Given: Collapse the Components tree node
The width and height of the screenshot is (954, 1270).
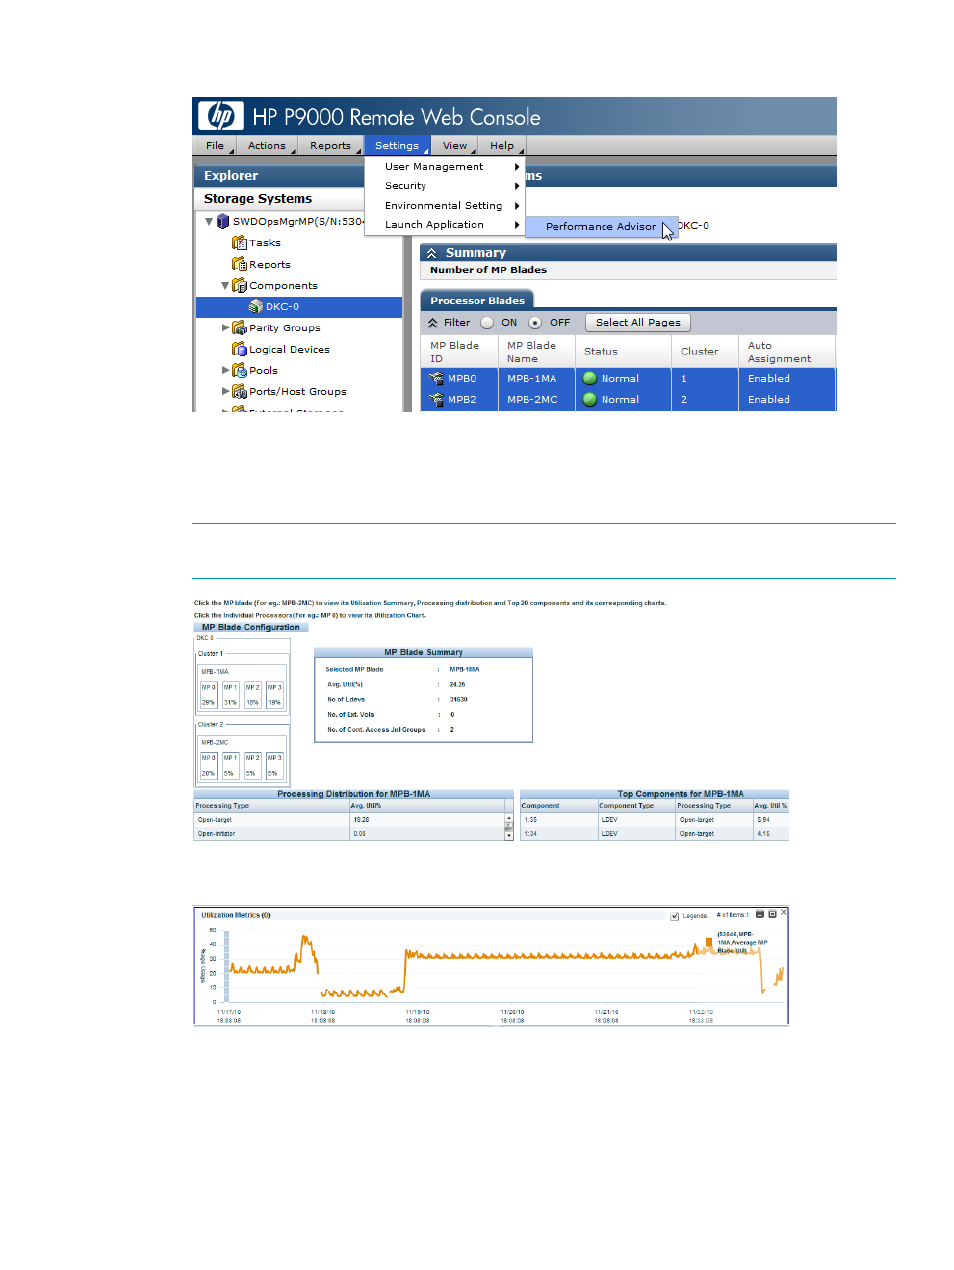Looking at the screenshot, I should pos(225,285).
